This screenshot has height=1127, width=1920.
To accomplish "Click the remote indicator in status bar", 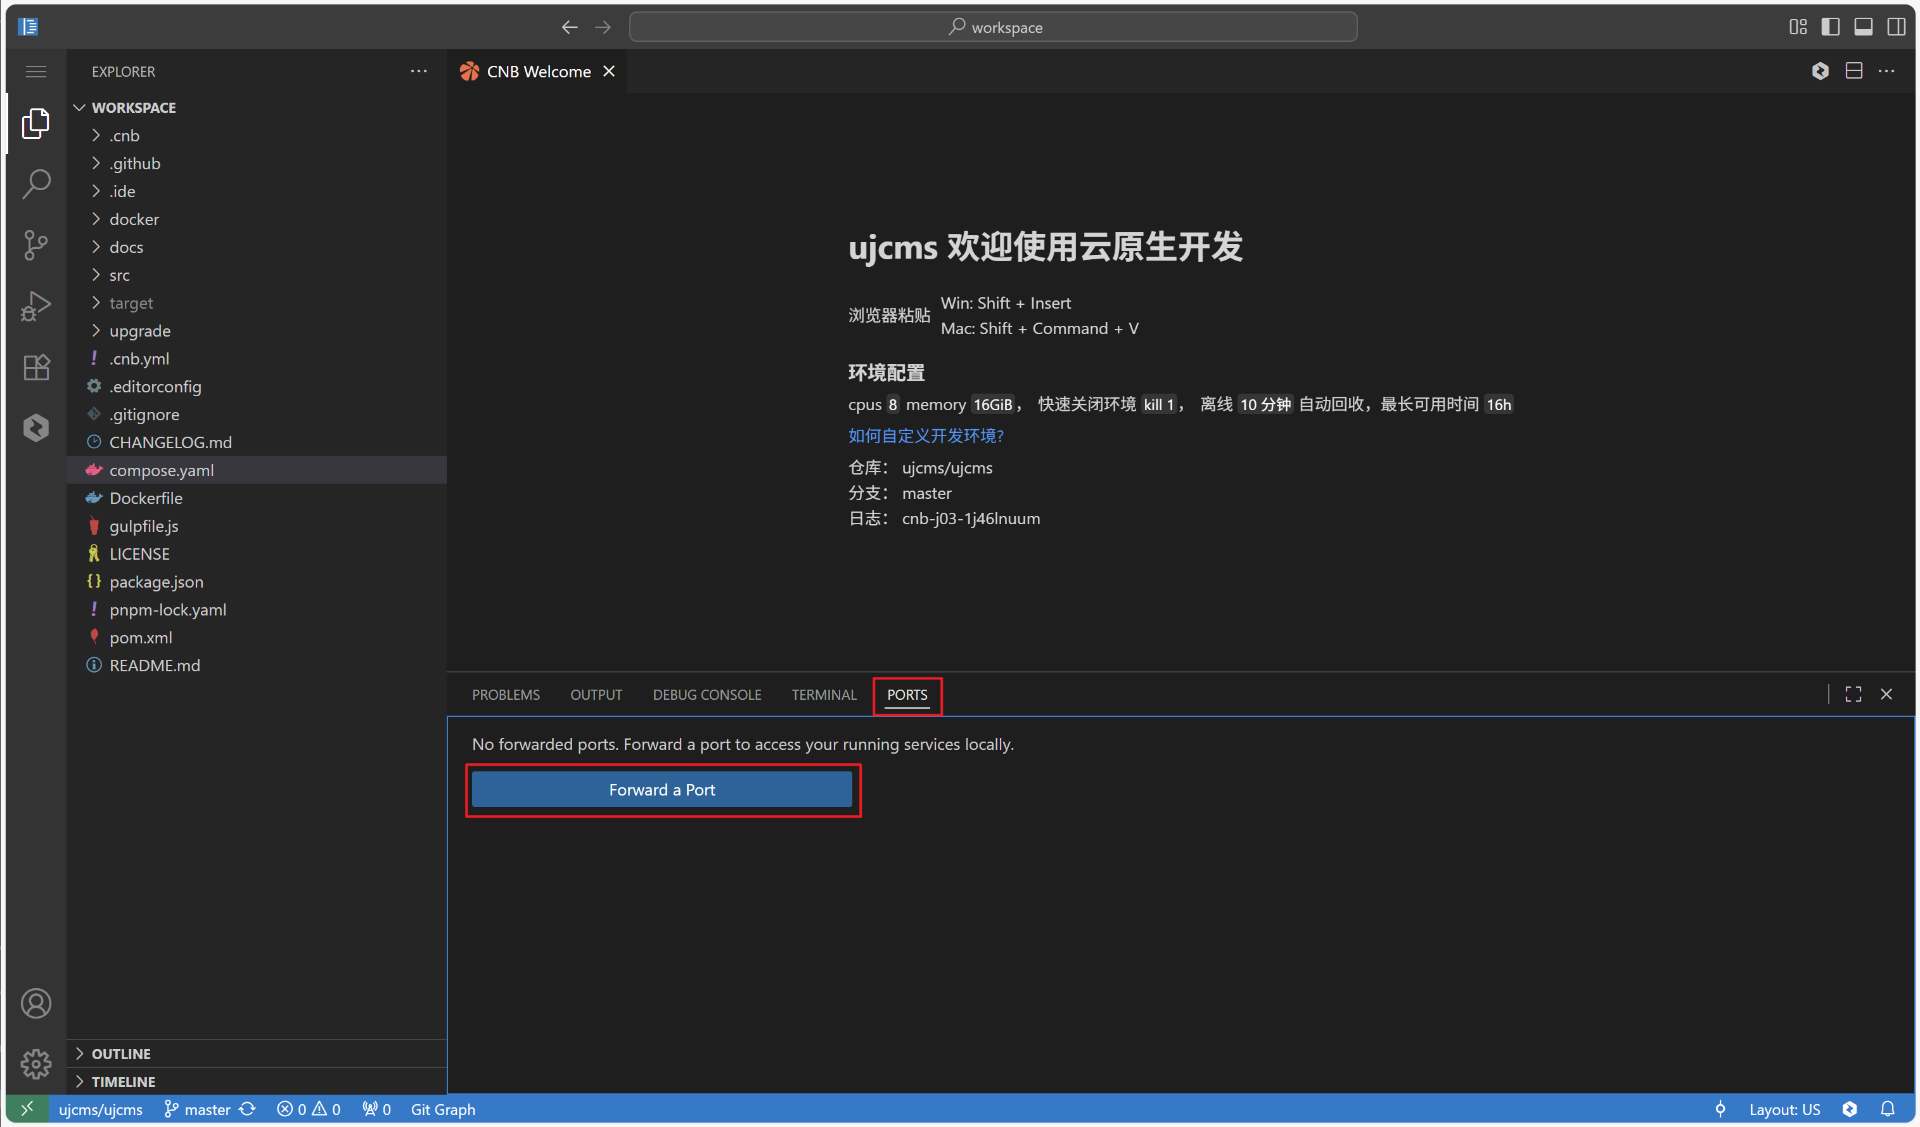I will (27, 1109).
